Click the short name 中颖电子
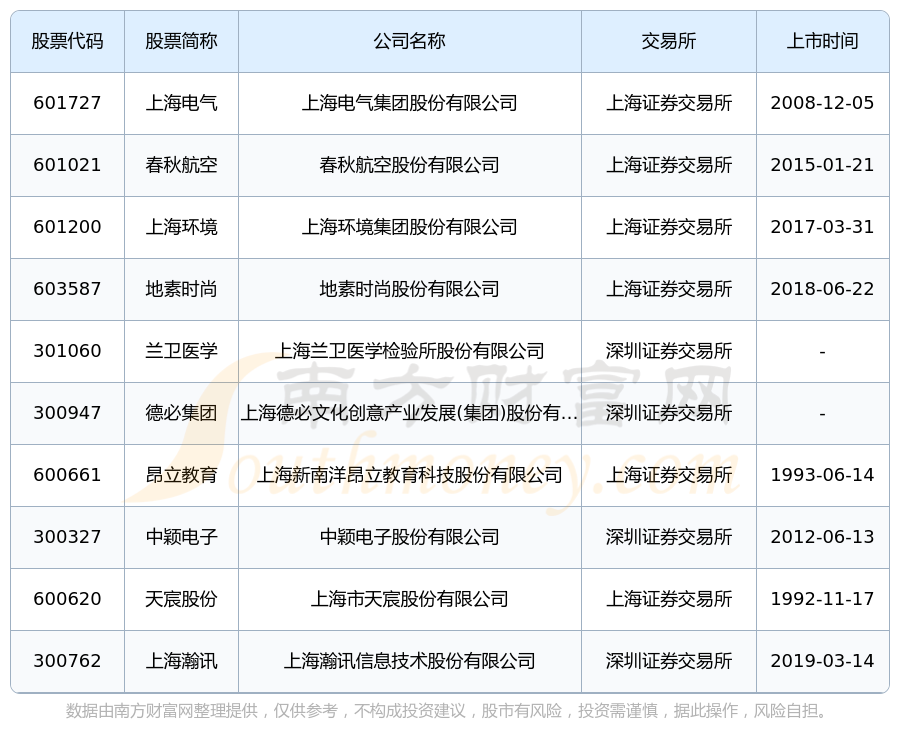The width and height of the screenshot is (900, 738). (x=181, y=537)
